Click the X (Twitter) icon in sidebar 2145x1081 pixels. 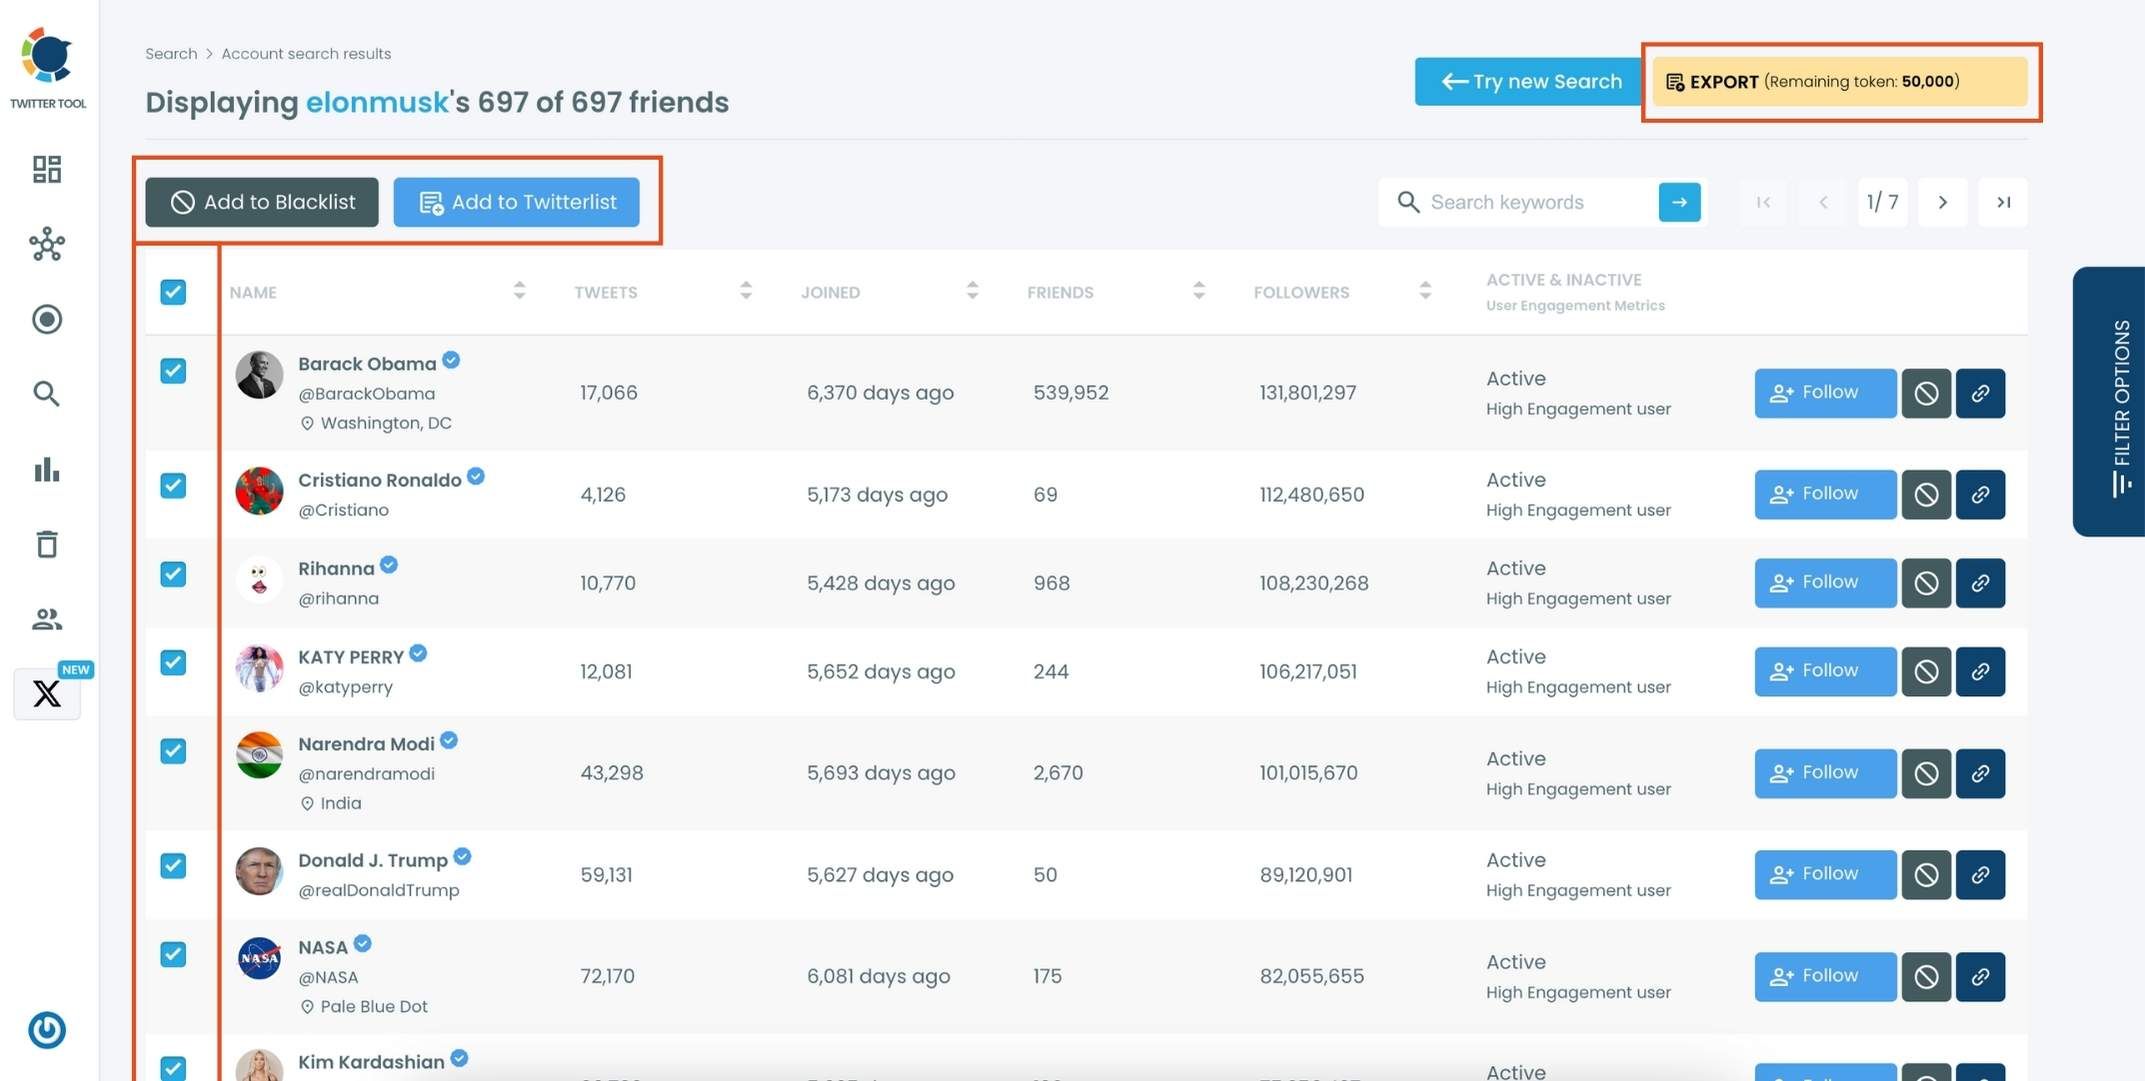coord(47,694)
